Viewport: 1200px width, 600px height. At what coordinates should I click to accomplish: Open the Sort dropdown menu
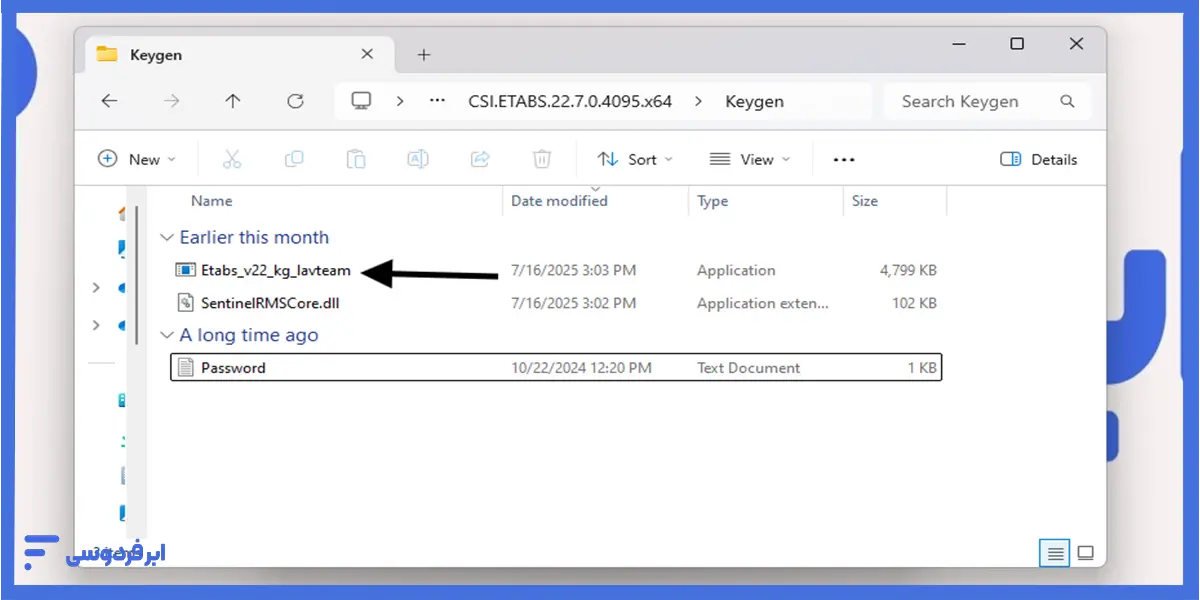[x=635, y=159]
